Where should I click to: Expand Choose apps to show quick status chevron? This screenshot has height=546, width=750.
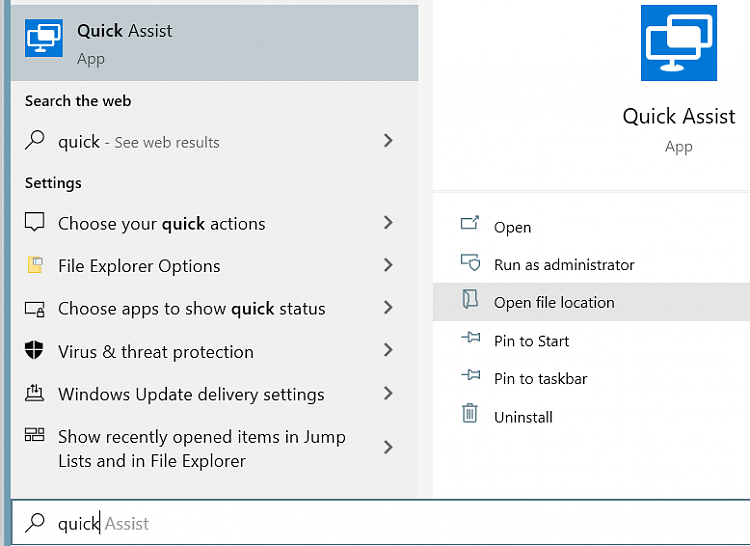[x=388, y=307]
